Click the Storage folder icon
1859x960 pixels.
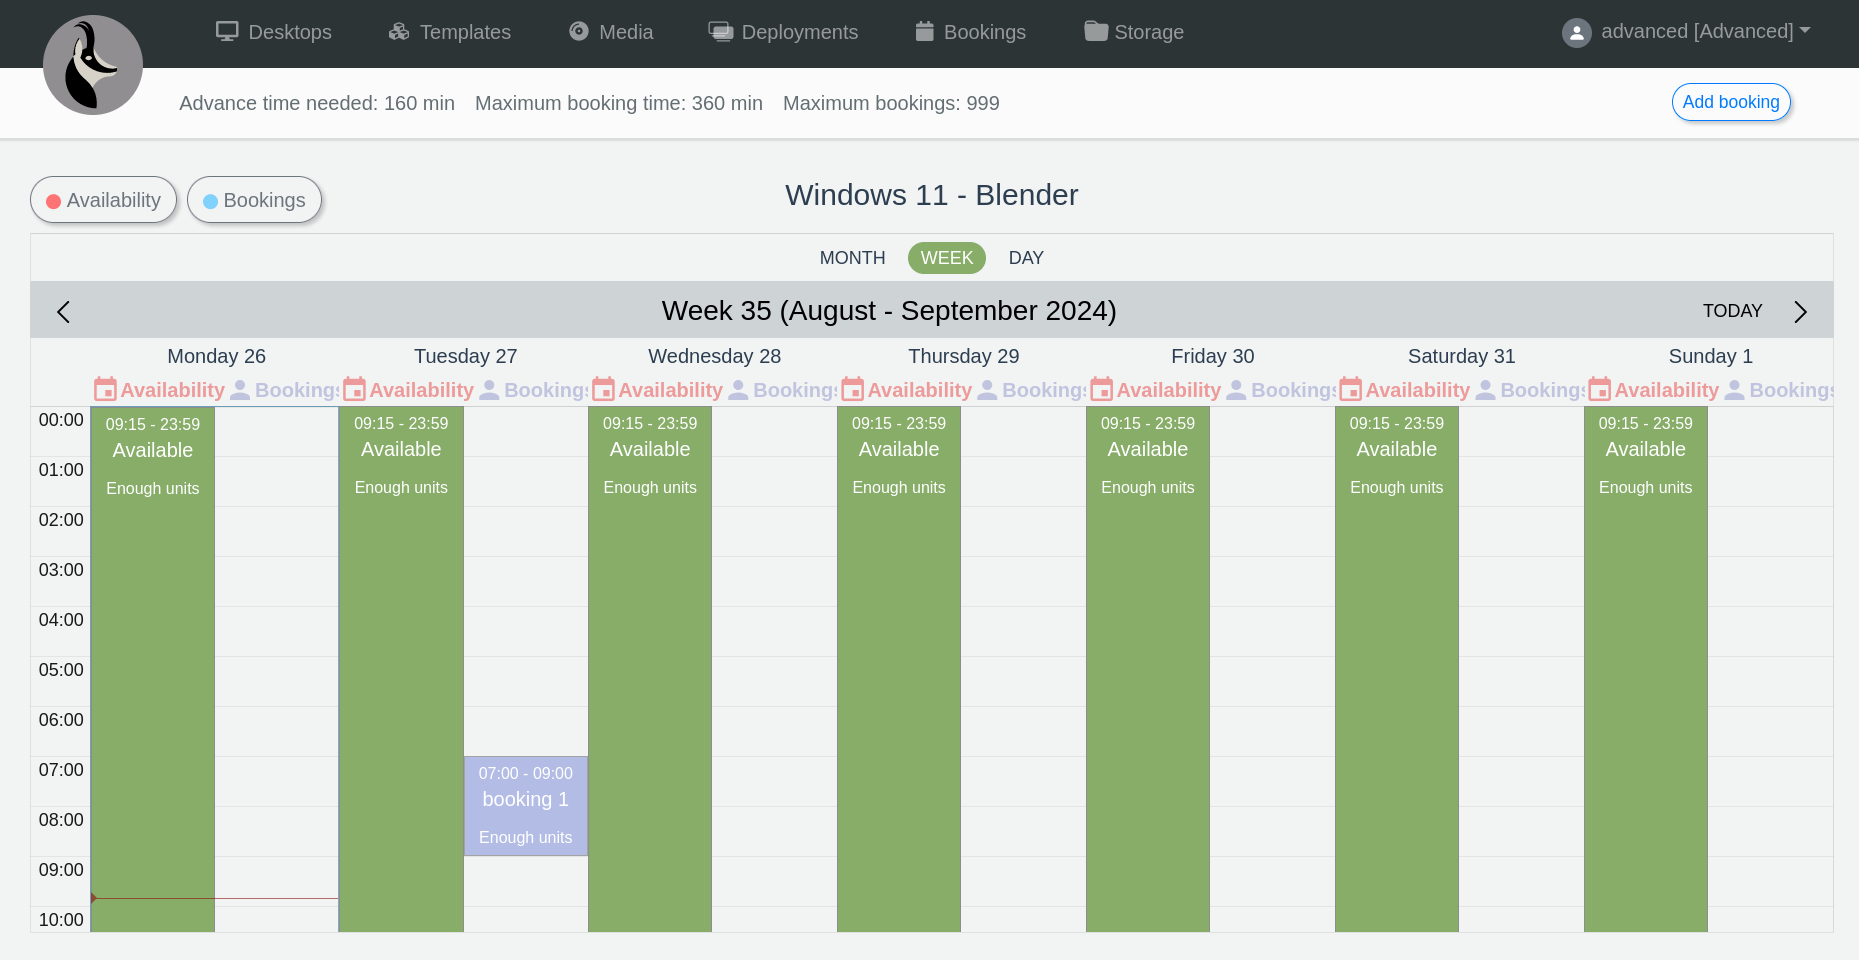point(1096,32)
